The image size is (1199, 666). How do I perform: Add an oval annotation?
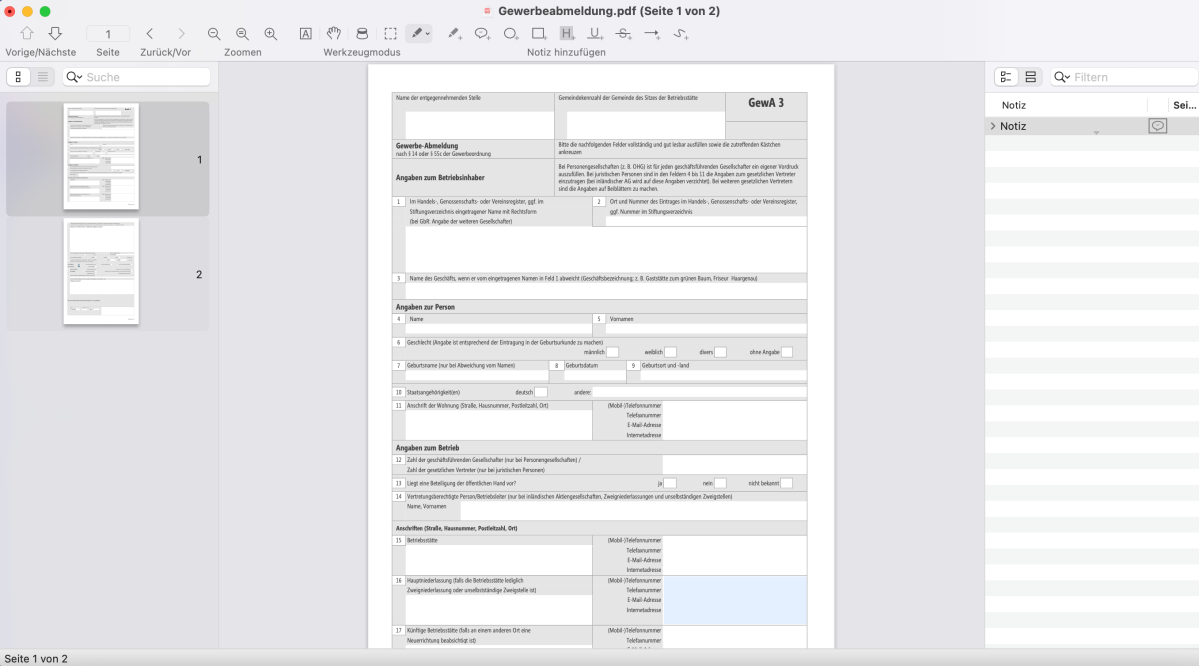[x=511, y=33]
